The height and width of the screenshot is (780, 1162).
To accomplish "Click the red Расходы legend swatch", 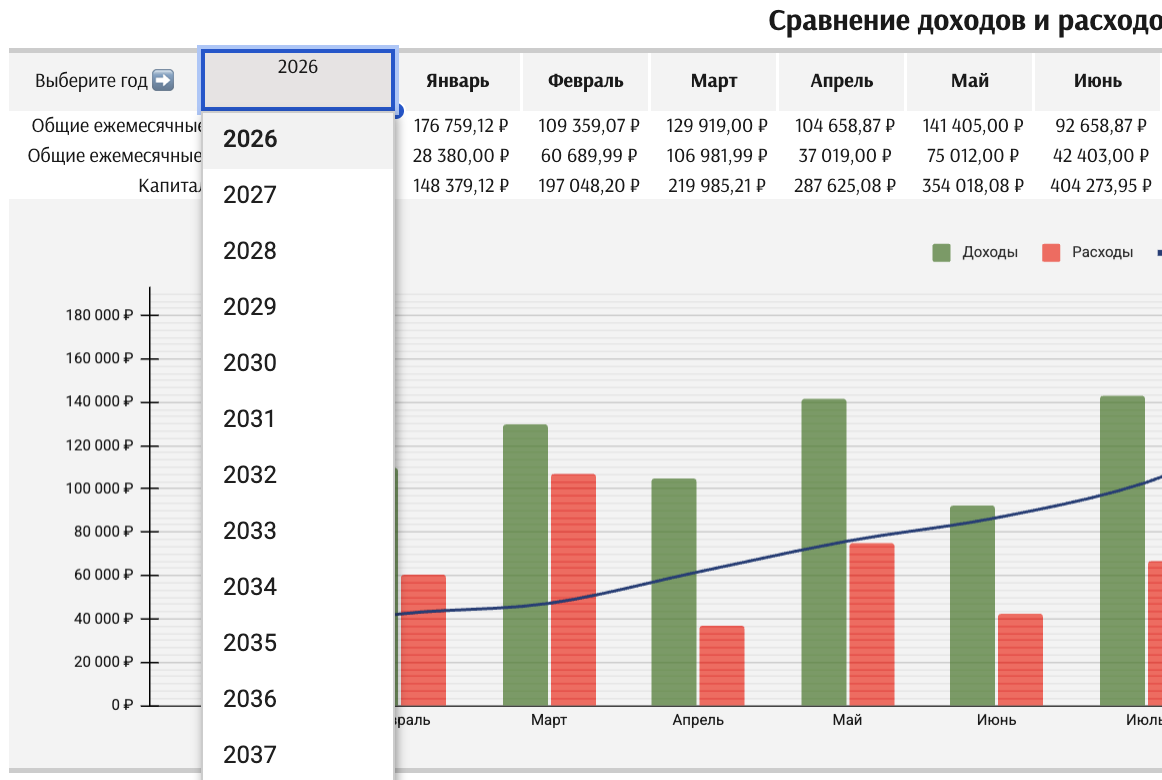I will click(1051, 253).
